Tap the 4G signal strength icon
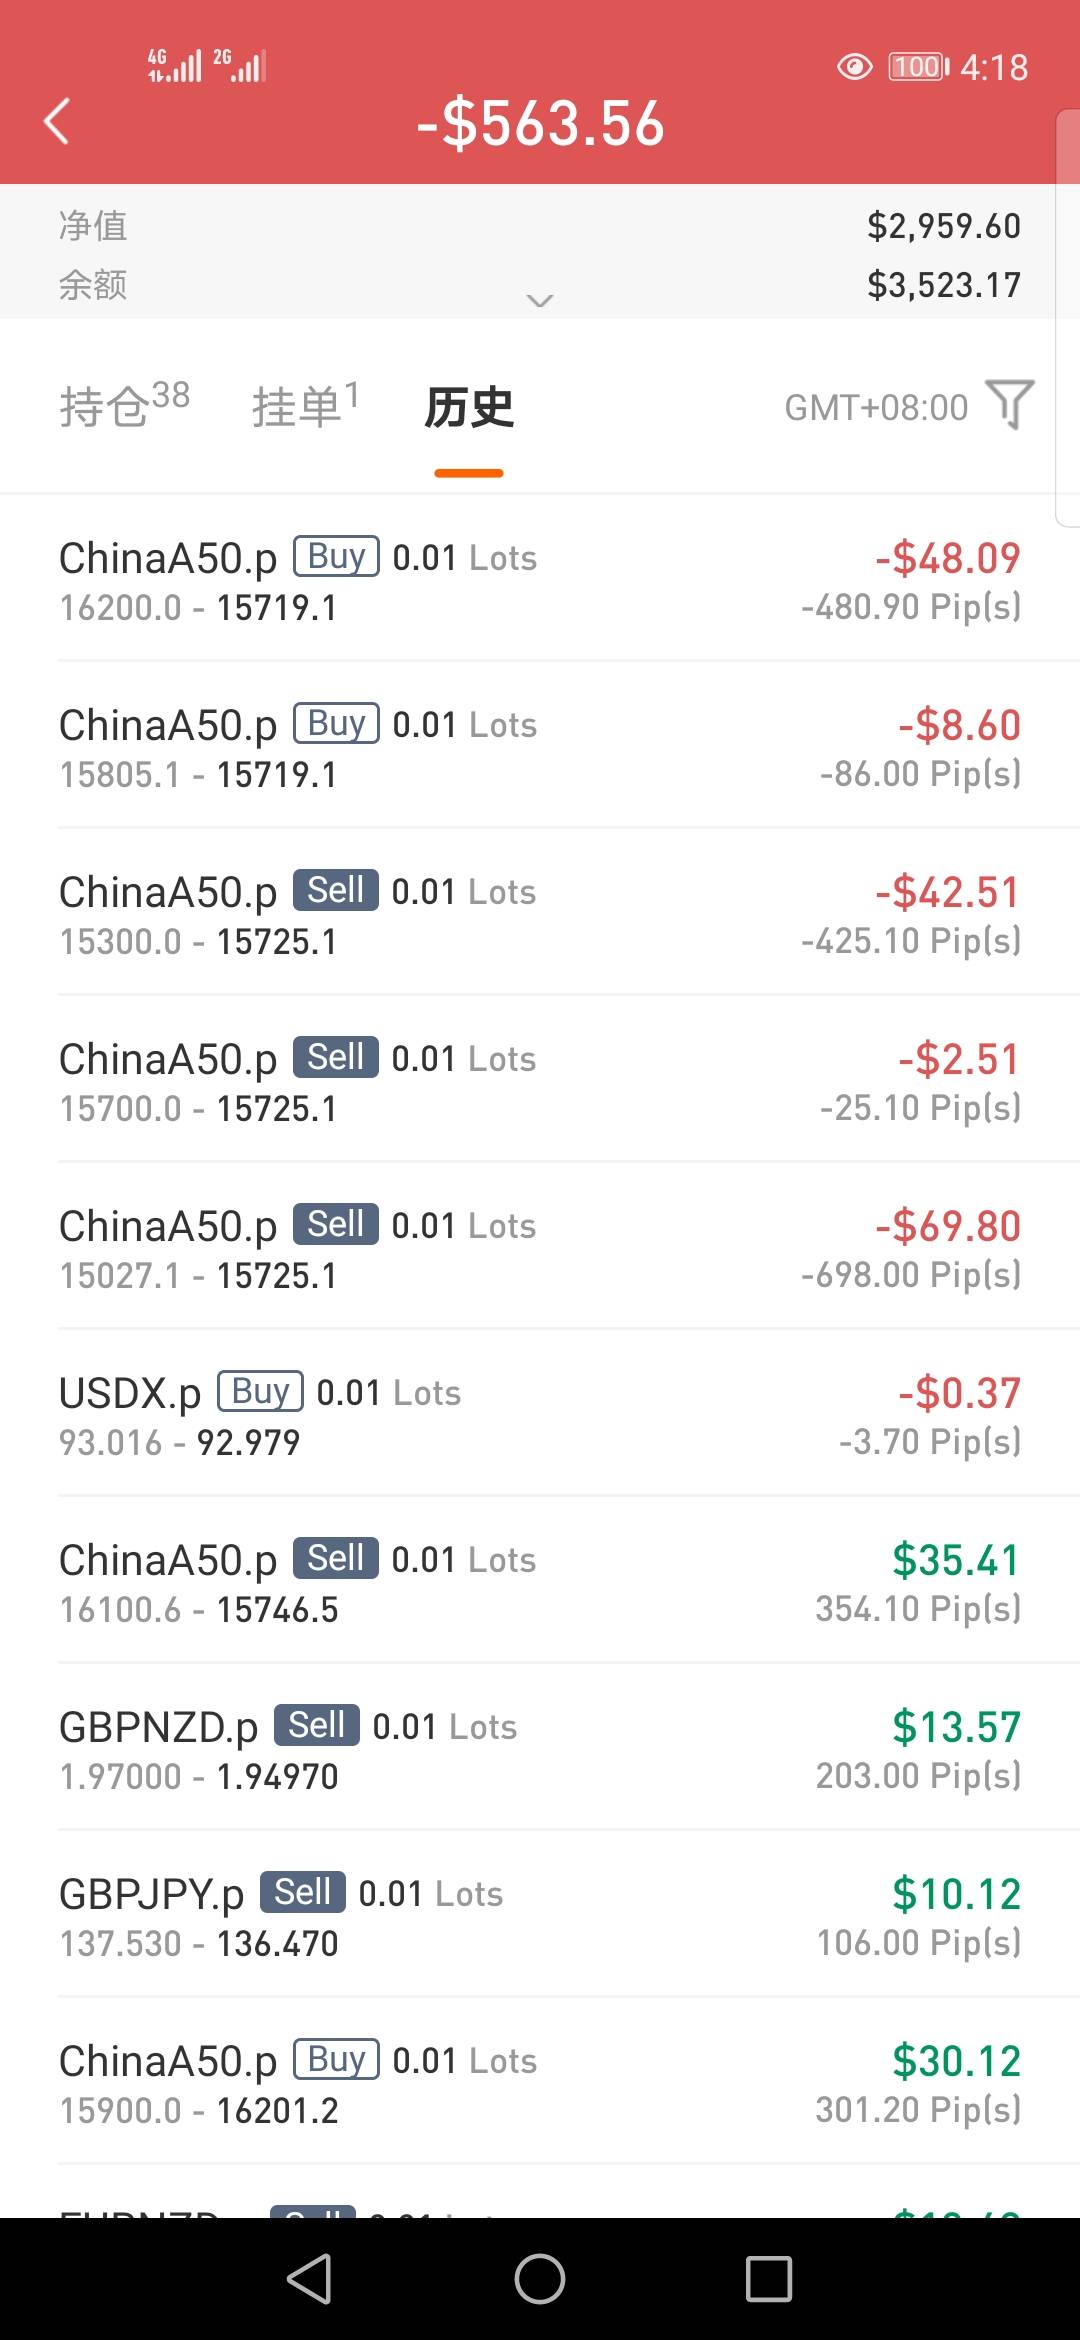The width and height of the screenshot is (1080, 2340). 174,66
